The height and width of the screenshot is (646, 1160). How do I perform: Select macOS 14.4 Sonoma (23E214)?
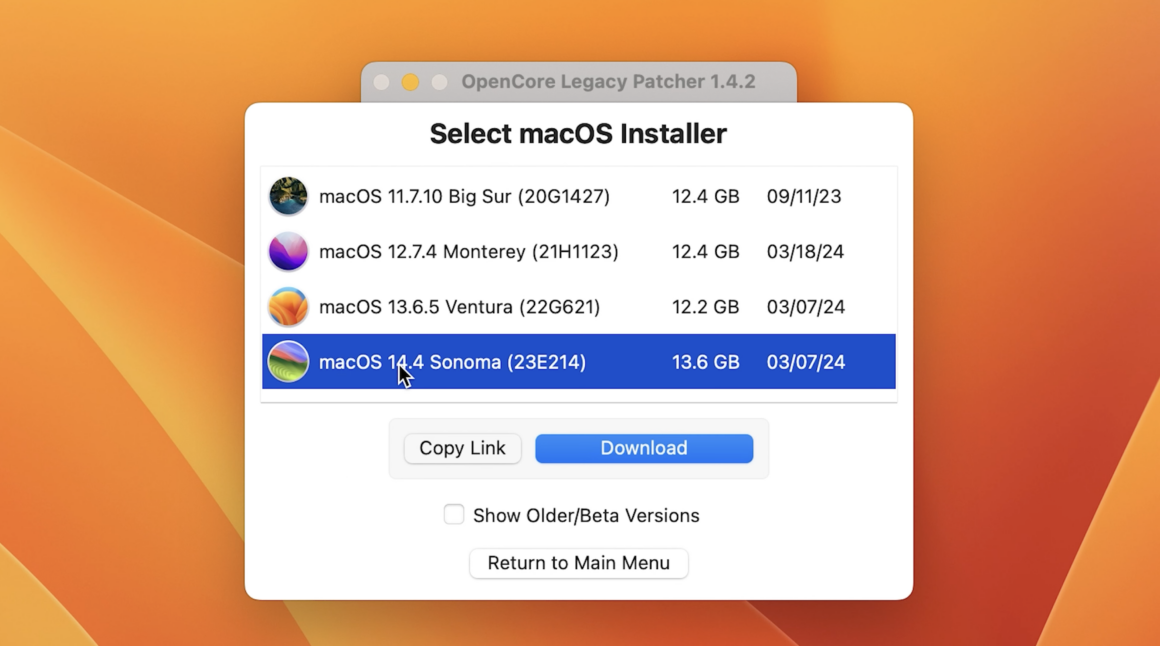click(x=579, y=362)
